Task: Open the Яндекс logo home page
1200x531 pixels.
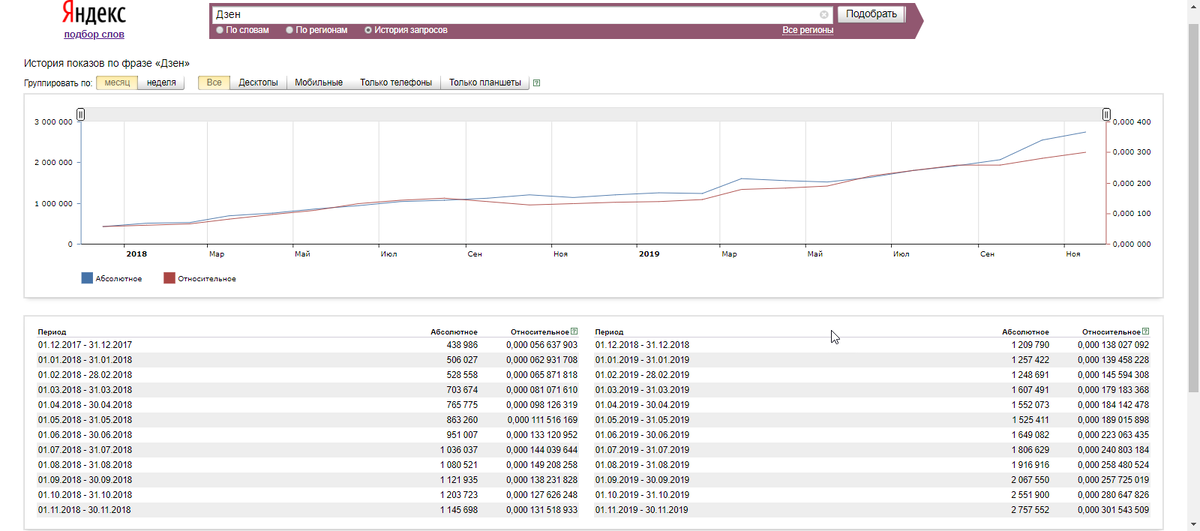Action: [93, 14]
